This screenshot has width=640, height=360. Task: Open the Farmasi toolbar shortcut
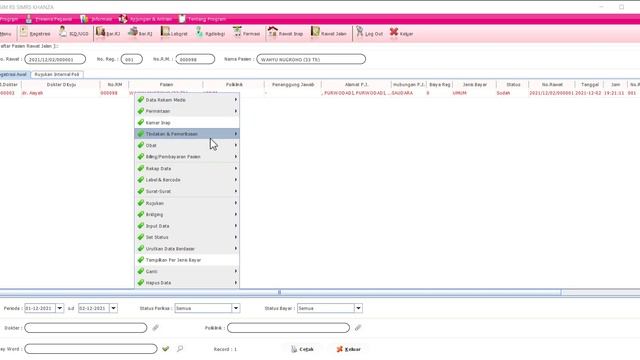pos(246,33)
